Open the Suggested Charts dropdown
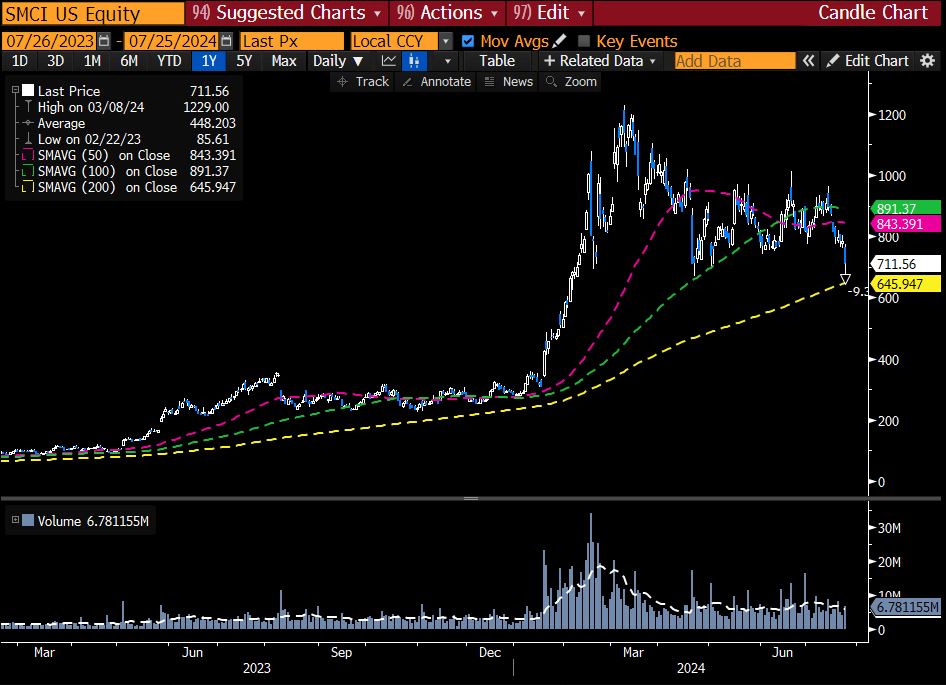Image resolution: width=946 pixels, height=685 pixels. tap(286, 13)
